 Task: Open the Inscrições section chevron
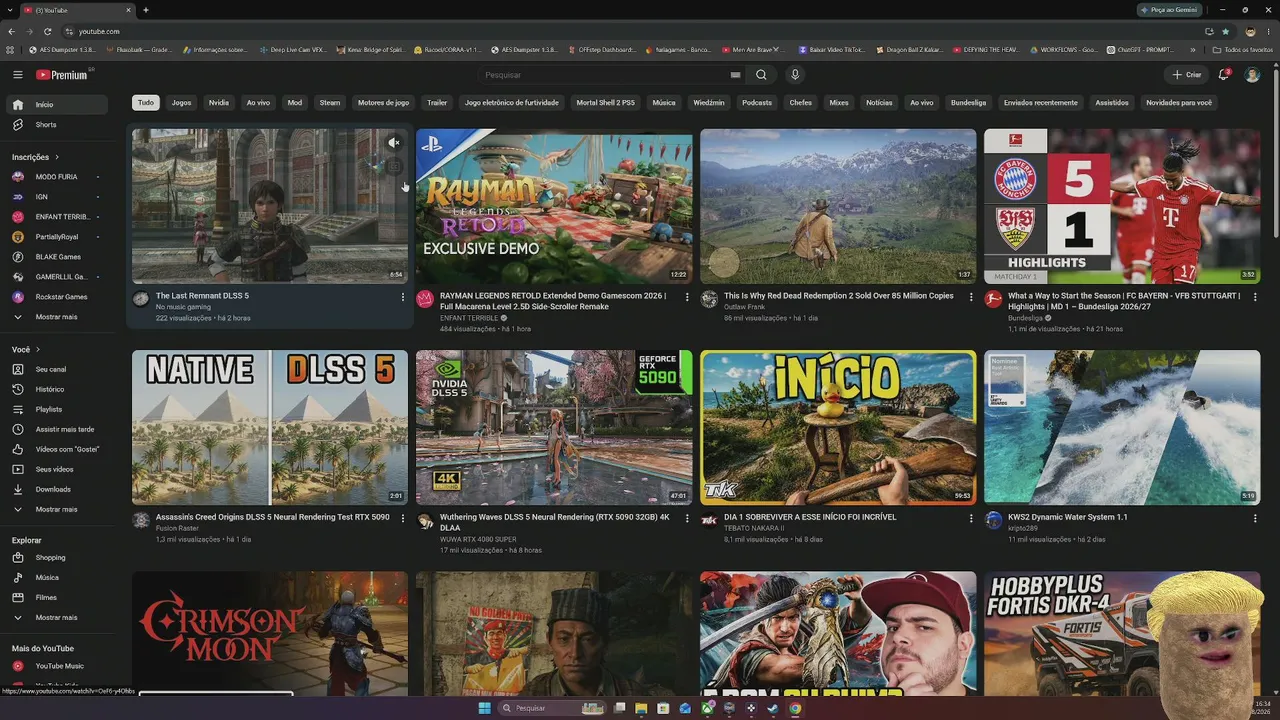[57, 157]
